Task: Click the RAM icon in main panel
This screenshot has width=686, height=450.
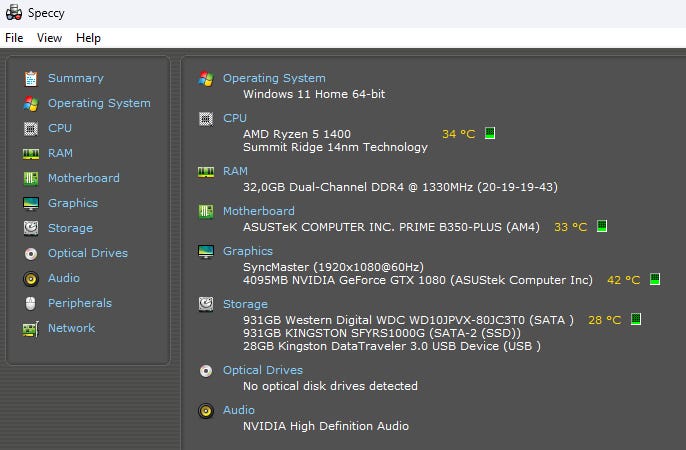Action: (206, 172)
